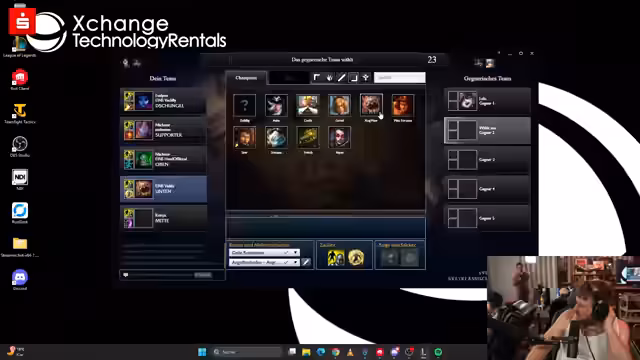Open the emote selector next to ward skin
Screen dimensions: 640x360
pos(410,258)
